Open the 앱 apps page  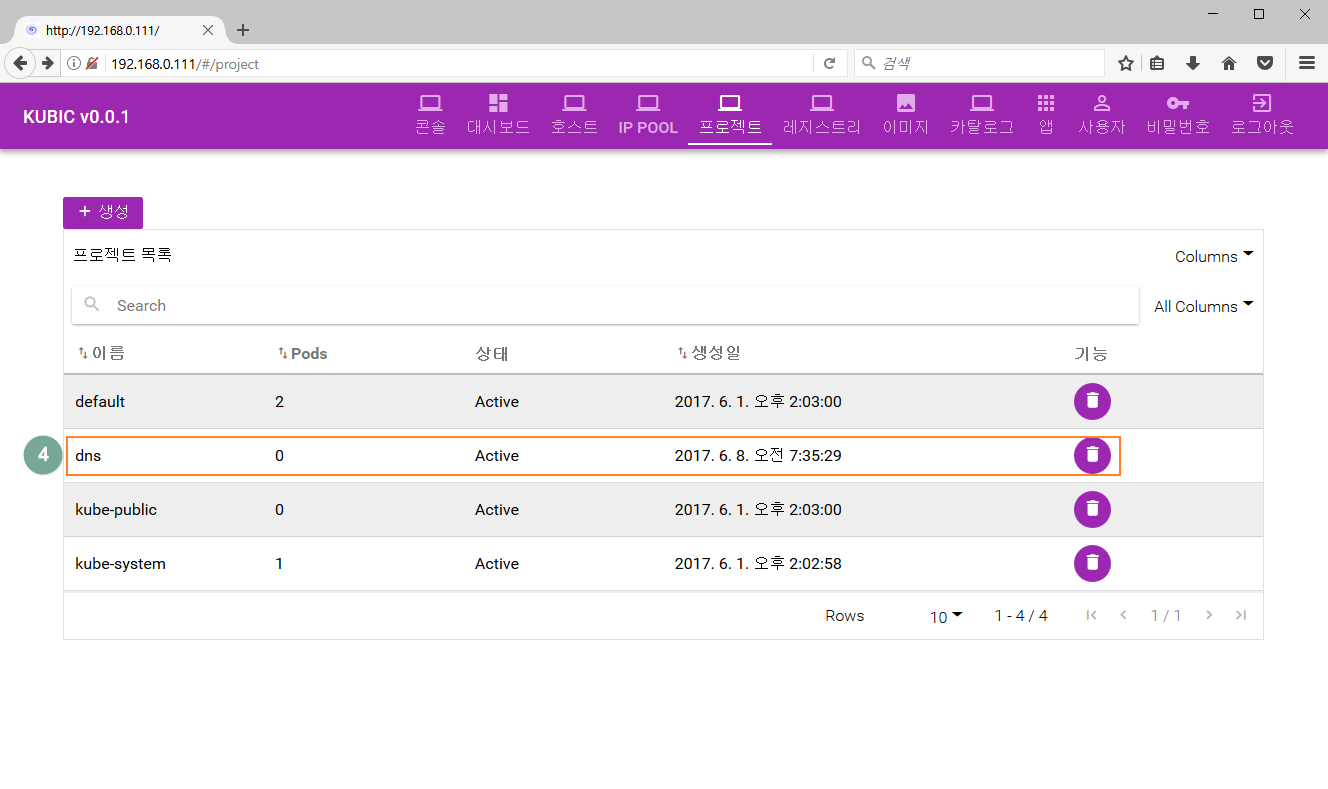coord(1046,115)
